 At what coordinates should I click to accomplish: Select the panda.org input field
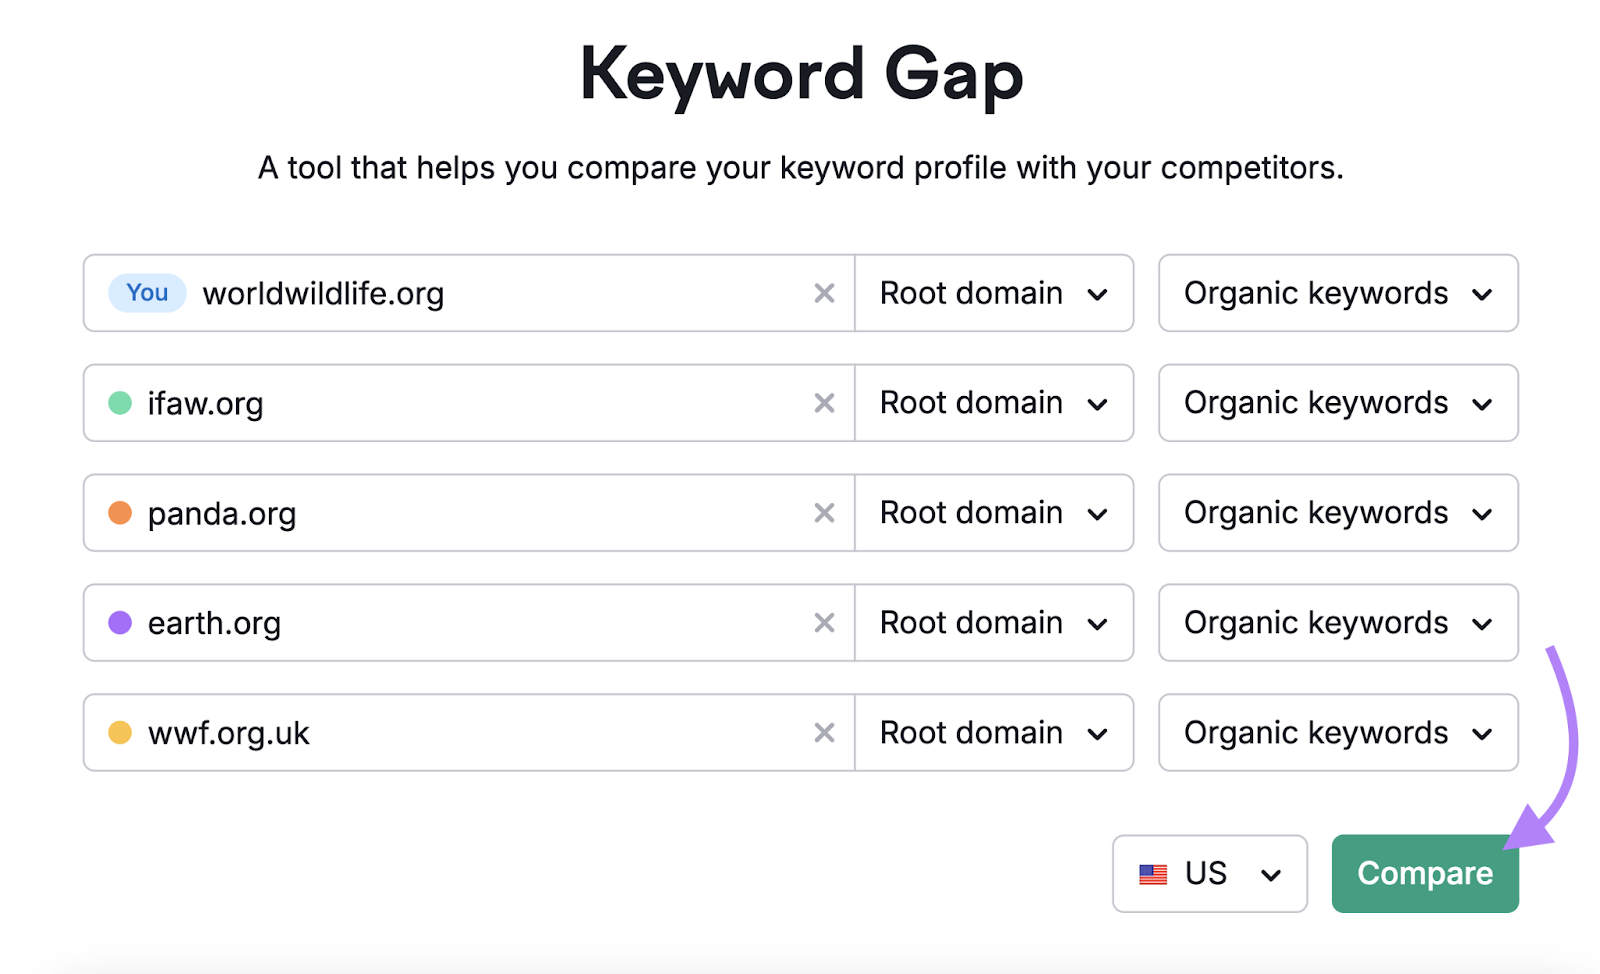pyautogui.click(x=450, y=513)
